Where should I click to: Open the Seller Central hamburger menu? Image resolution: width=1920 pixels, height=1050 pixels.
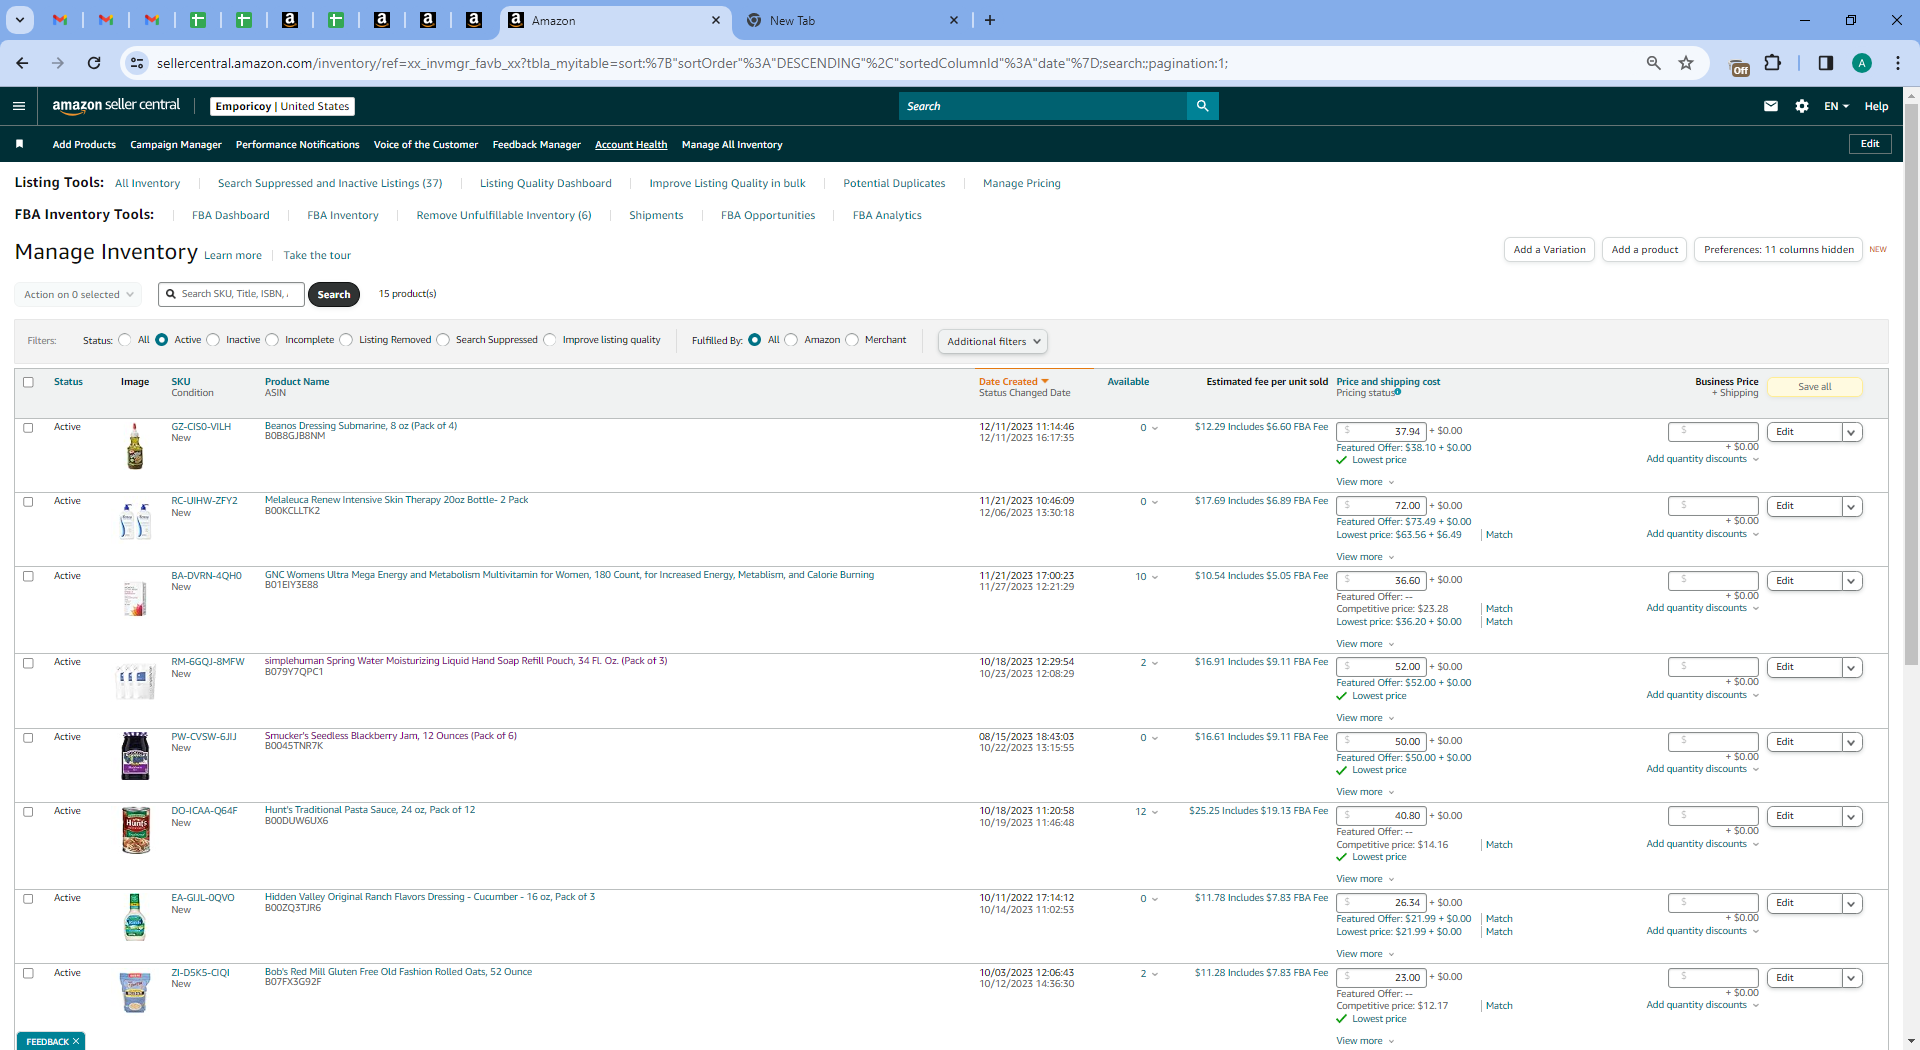19,106
